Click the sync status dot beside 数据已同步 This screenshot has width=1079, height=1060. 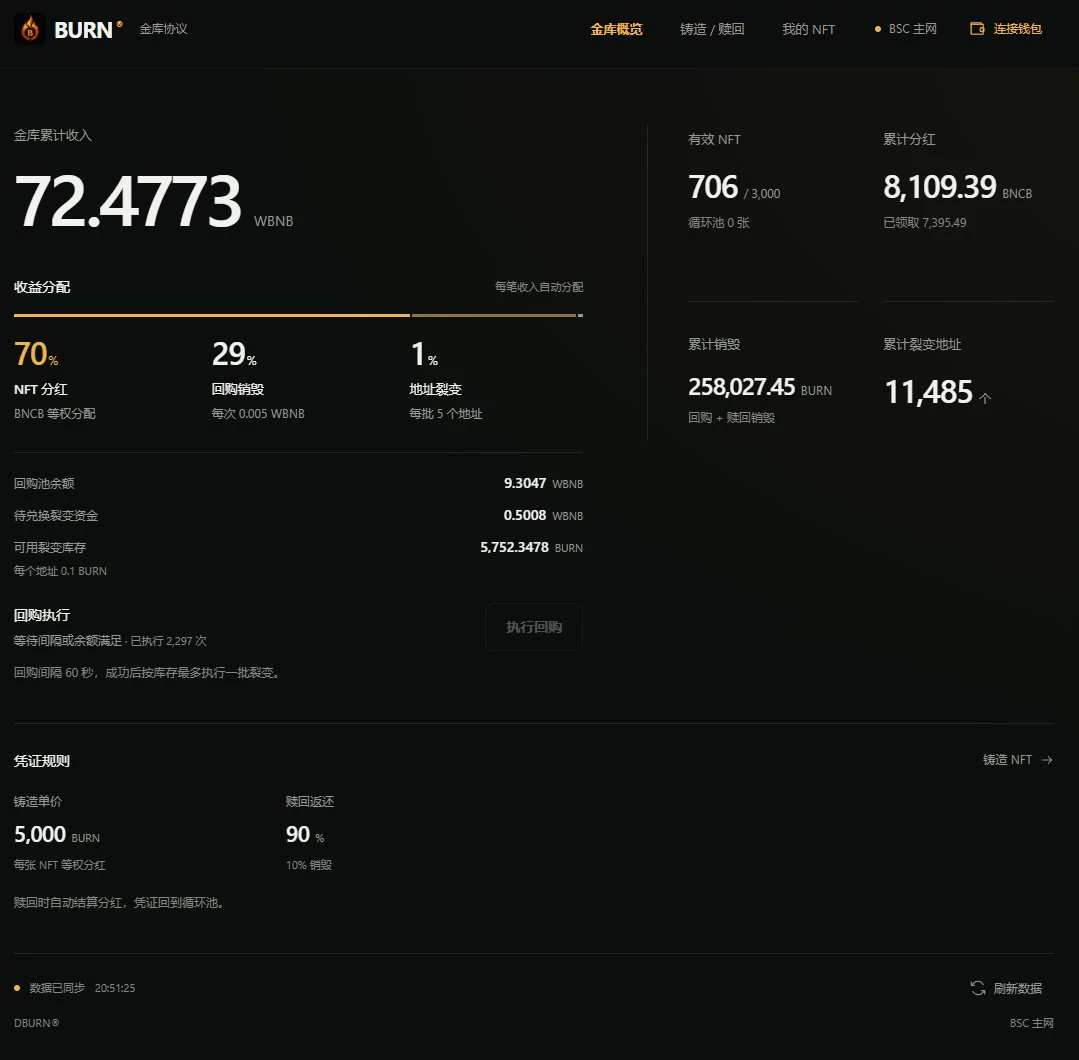[x=17, y=988]
